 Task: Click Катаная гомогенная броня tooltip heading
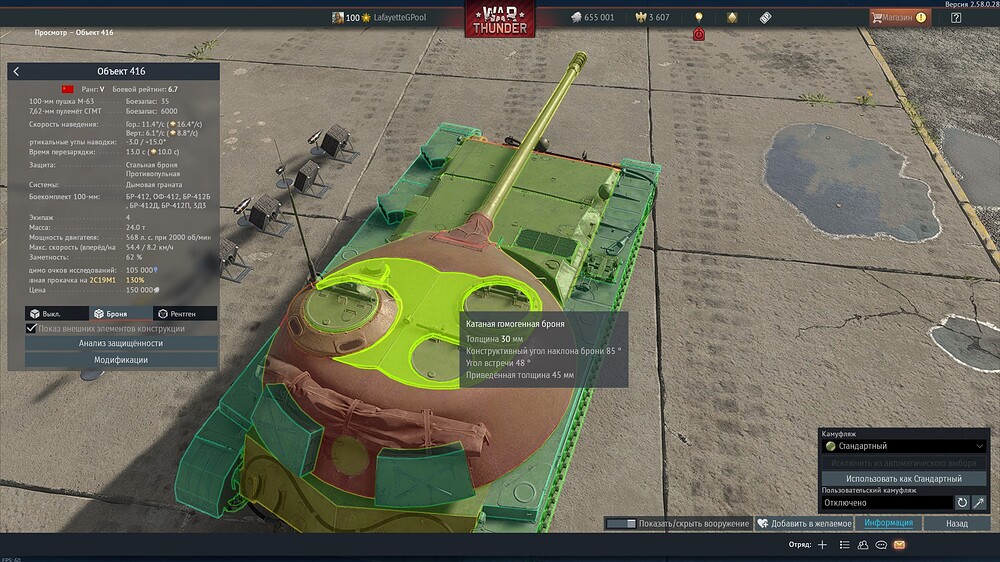pyautogui.click(x=515, y=324)
